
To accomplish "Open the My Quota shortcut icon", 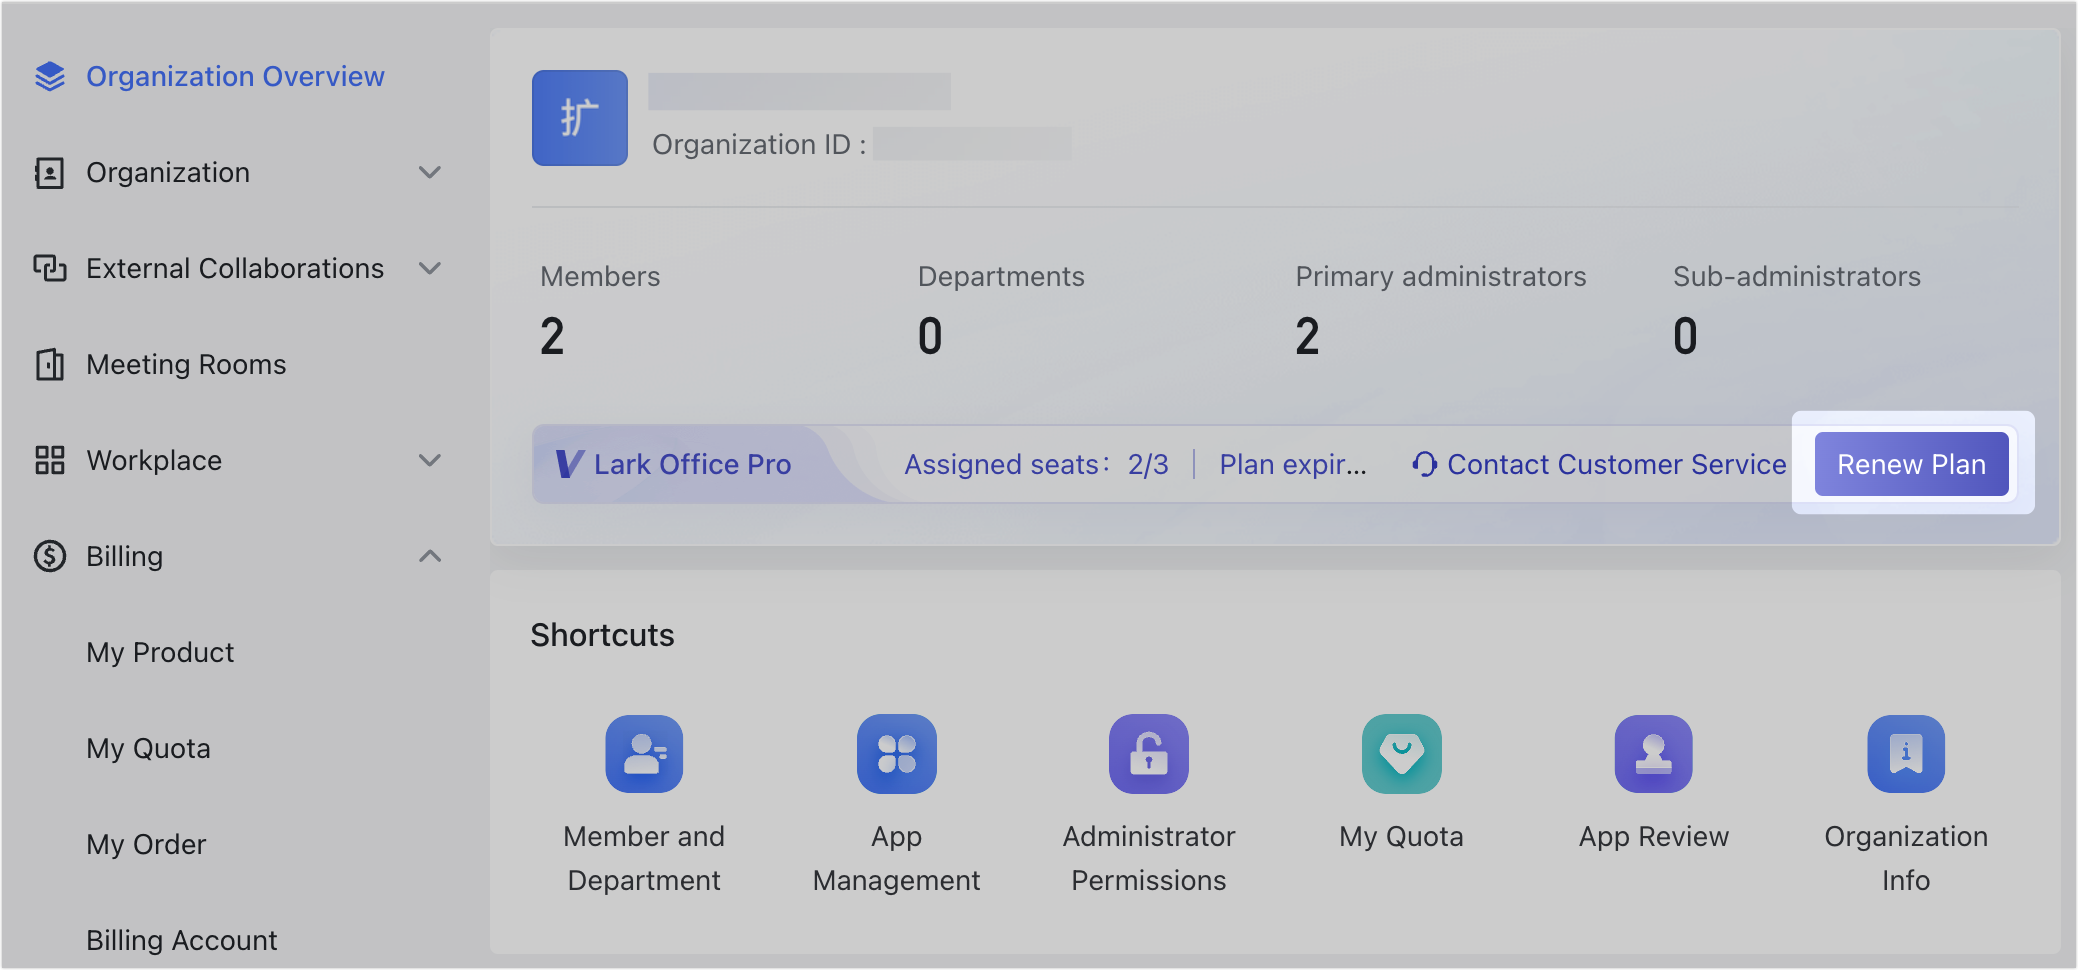I will pos(1400,754).
